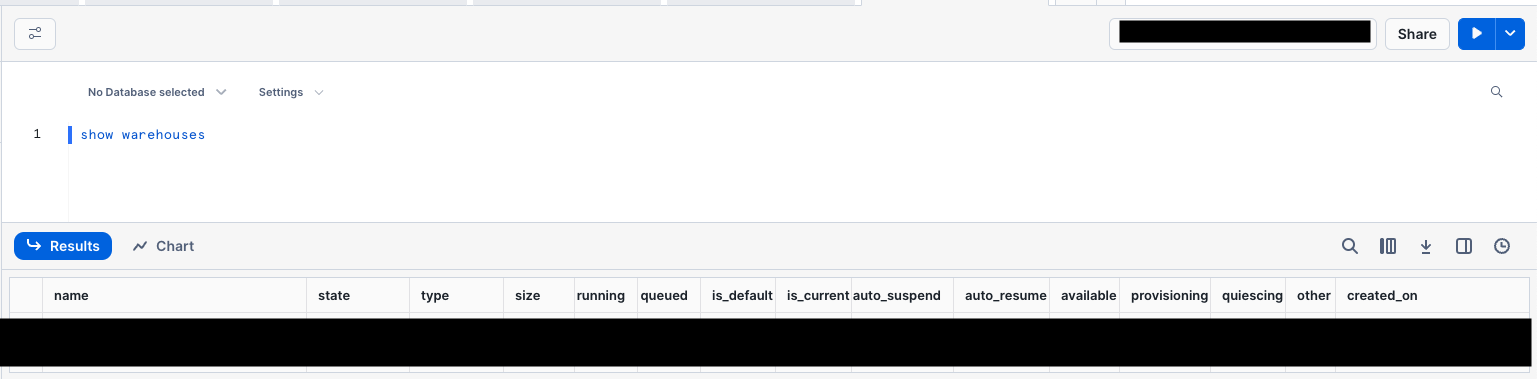Viewport: 1537px width, 379px height.
Task: Expand the Settings dropdown
Action: coord(291,92)
